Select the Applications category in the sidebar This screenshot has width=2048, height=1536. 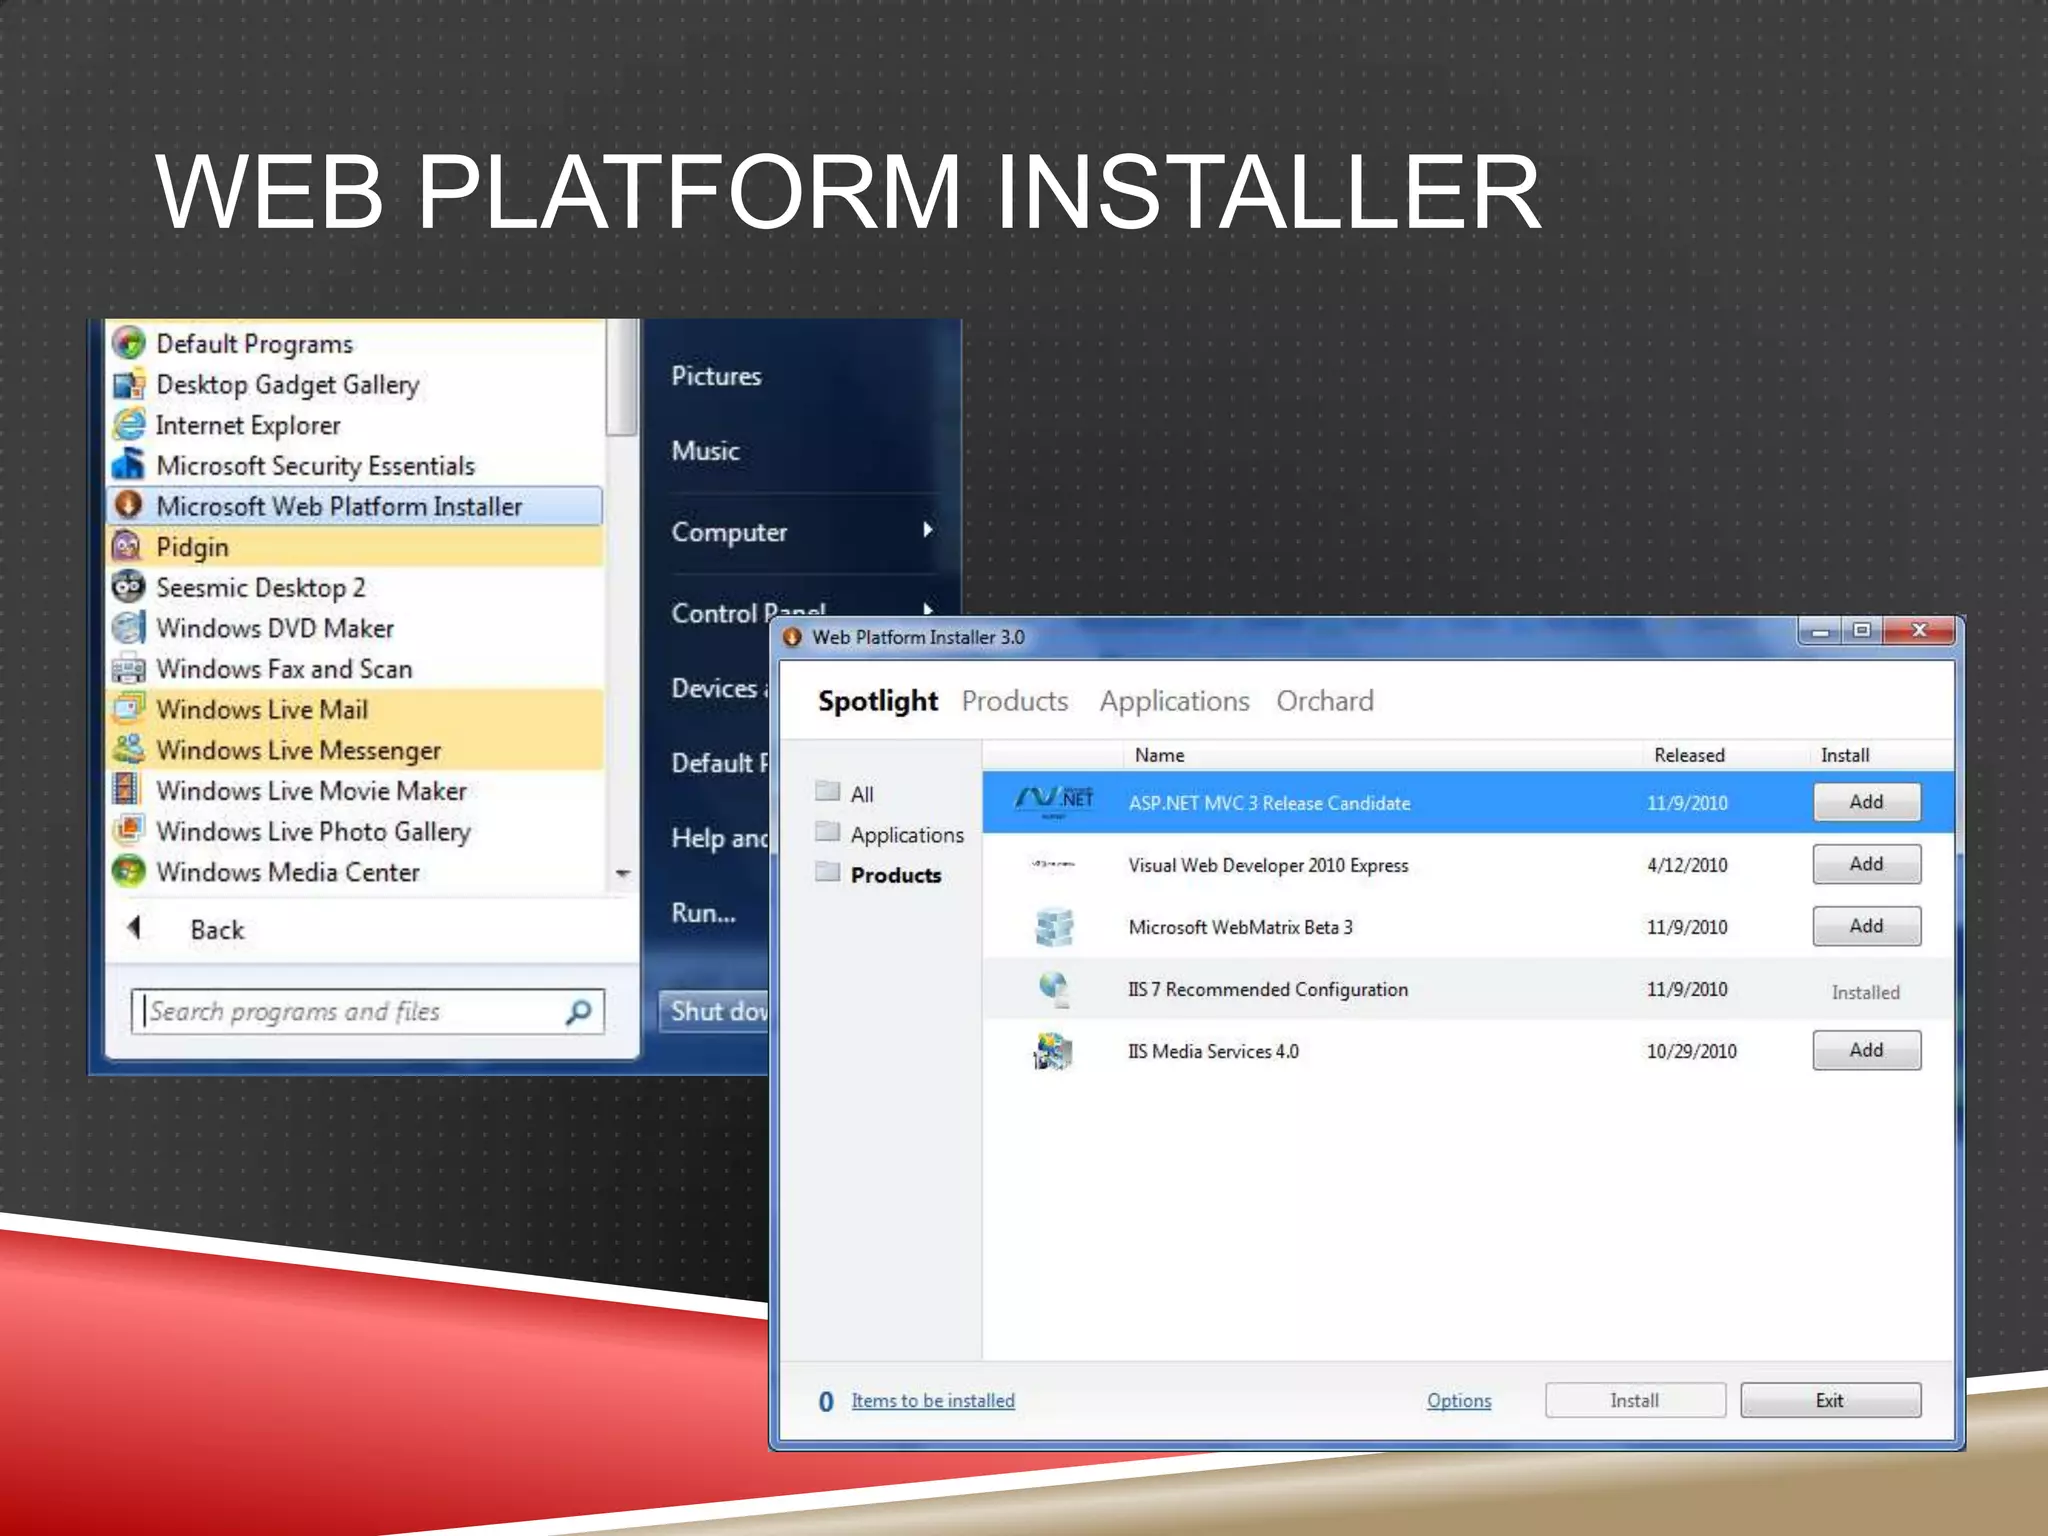point(906,835)
